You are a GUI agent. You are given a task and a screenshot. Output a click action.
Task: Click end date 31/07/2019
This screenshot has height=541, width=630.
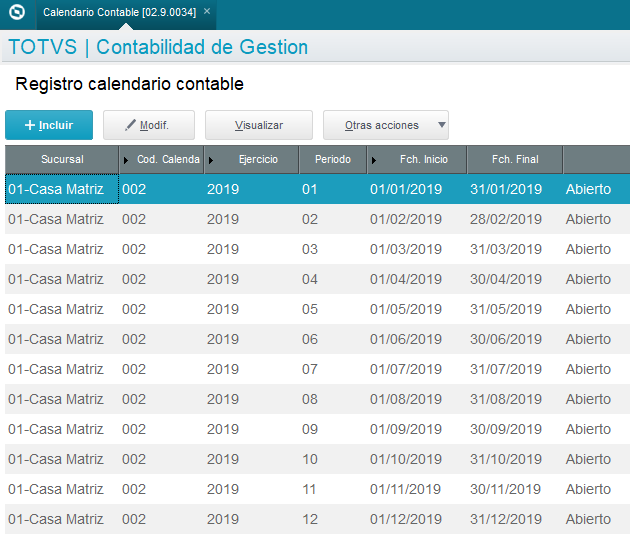click(x=506, y=369)
